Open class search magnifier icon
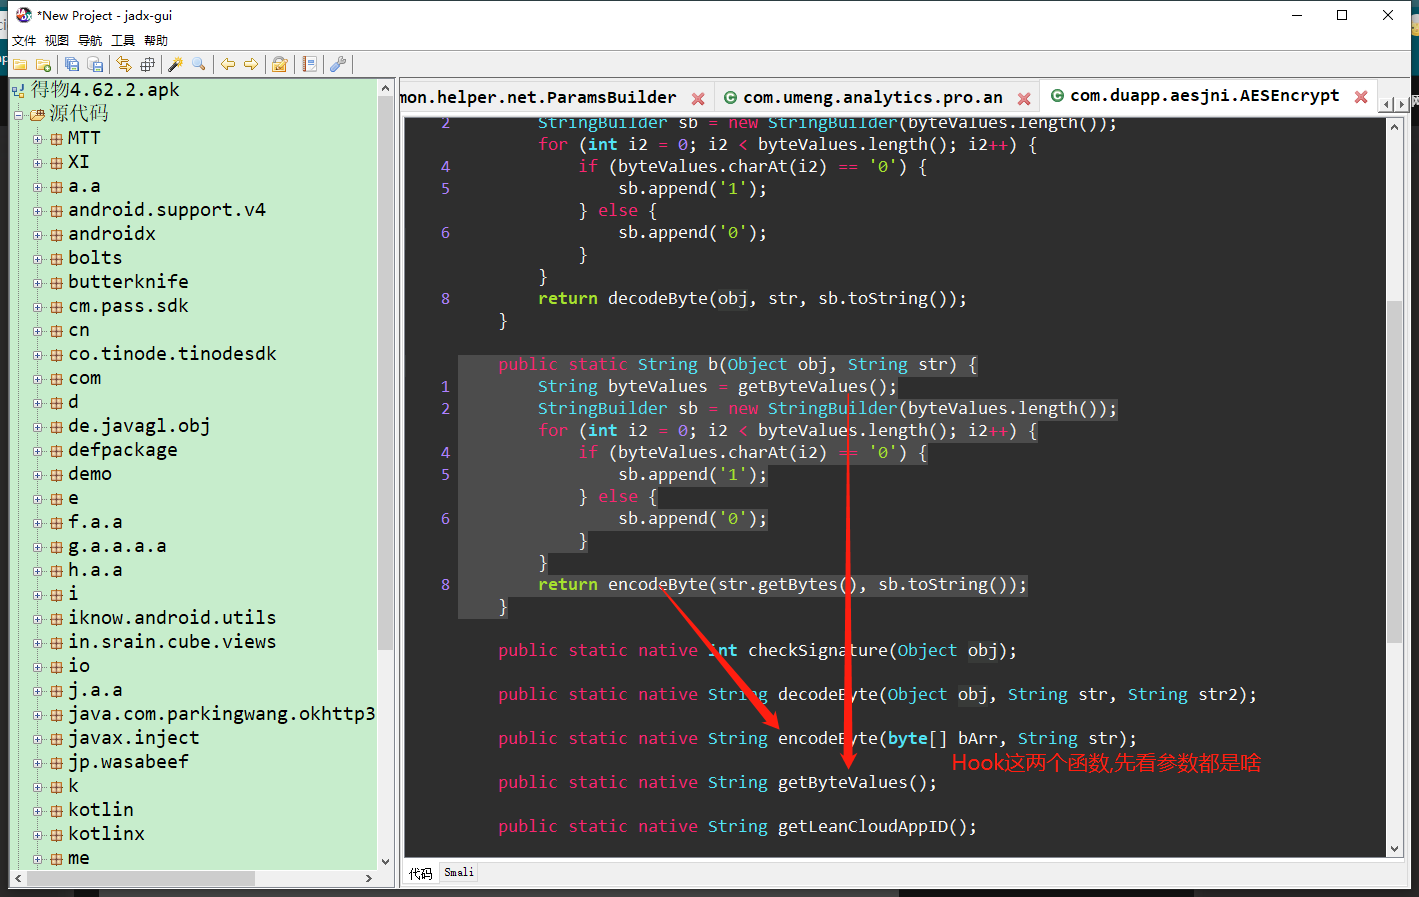Viewport: 1419px width, 897px height. pyautogui.click(x=199, y=64)
